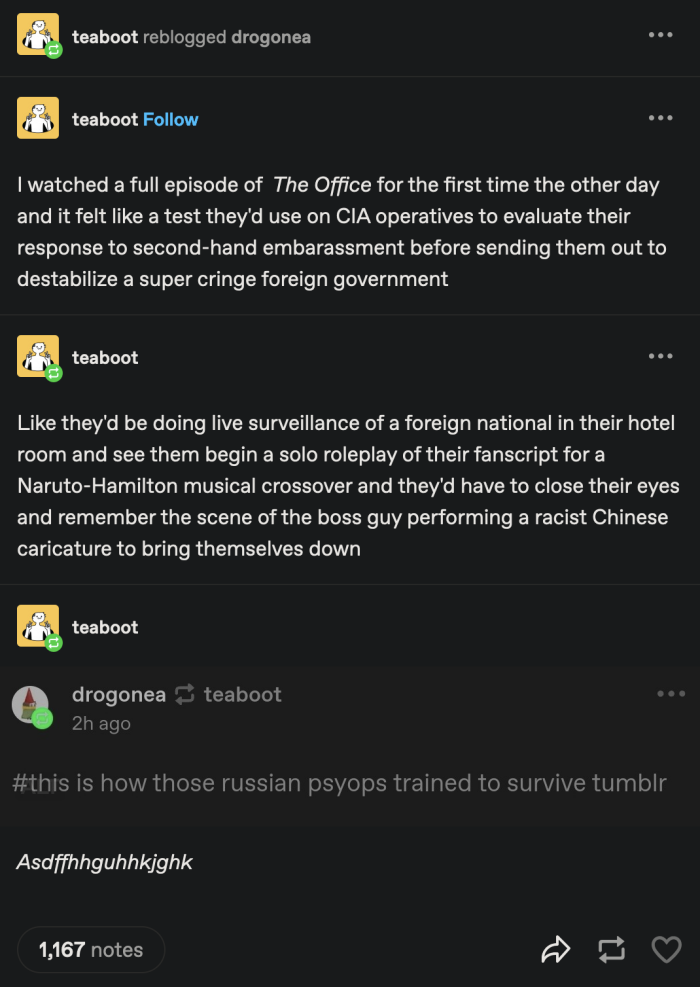Open the three-dot menu on the drogonea reblog
The height and width of the screenshot is (987, 700).
[x=670, y=694]
